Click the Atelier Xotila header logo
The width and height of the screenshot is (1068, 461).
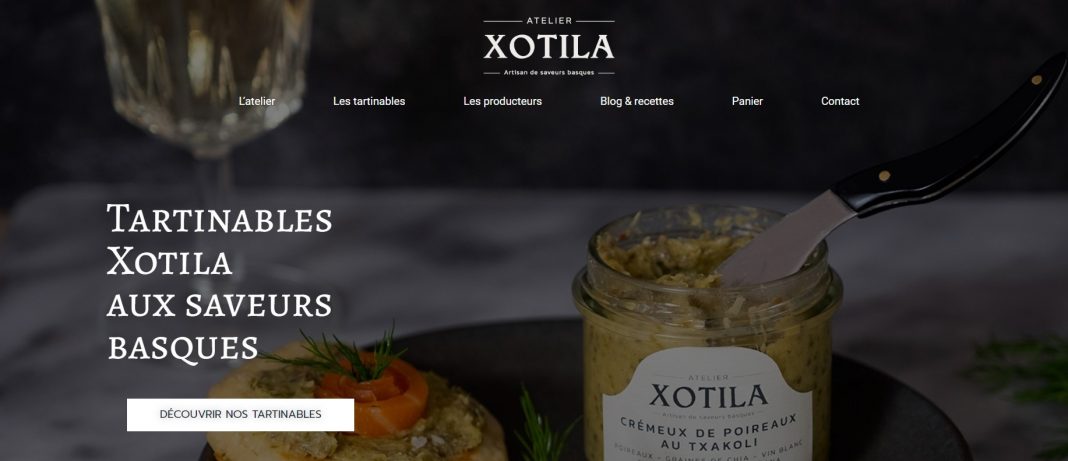pos(549,46)
